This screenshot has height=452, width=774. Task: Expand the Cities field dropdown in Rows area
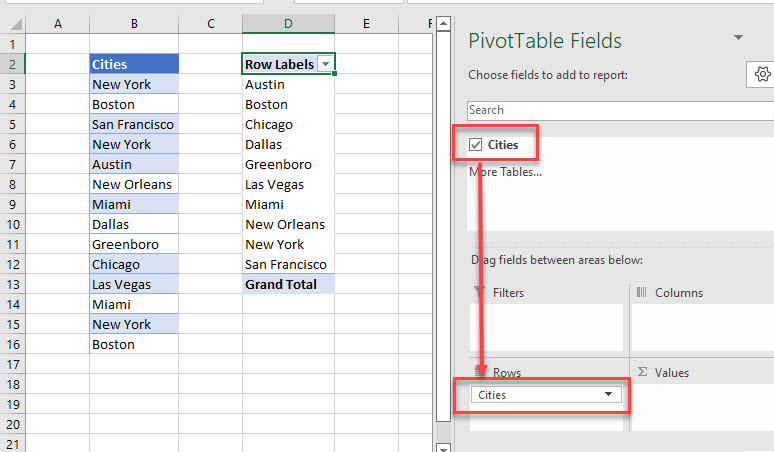coord(608,395)
